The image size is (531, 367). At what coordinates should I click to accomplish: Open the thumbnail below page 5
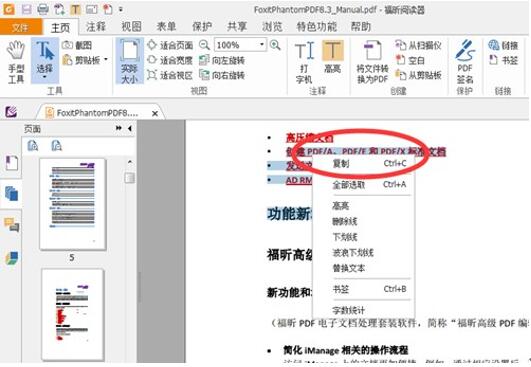(x=72, y=315)
